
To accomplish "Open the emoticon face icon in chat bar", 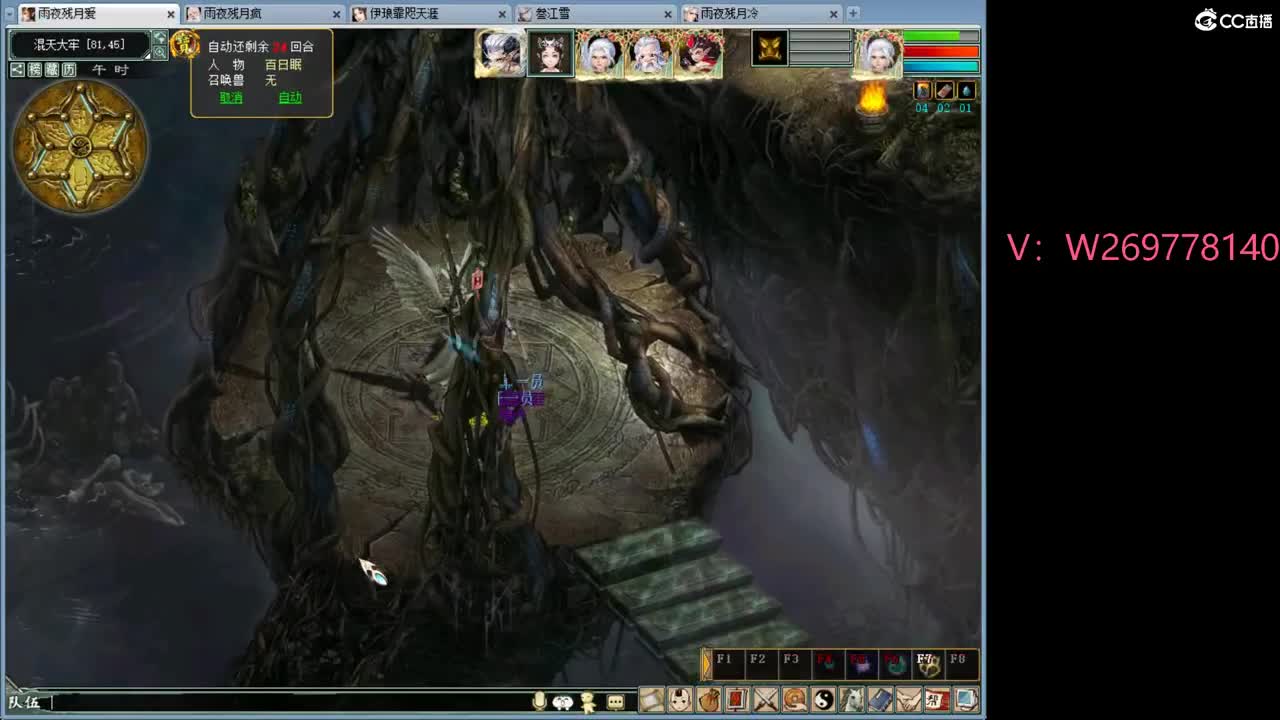I will pos(563,702).
